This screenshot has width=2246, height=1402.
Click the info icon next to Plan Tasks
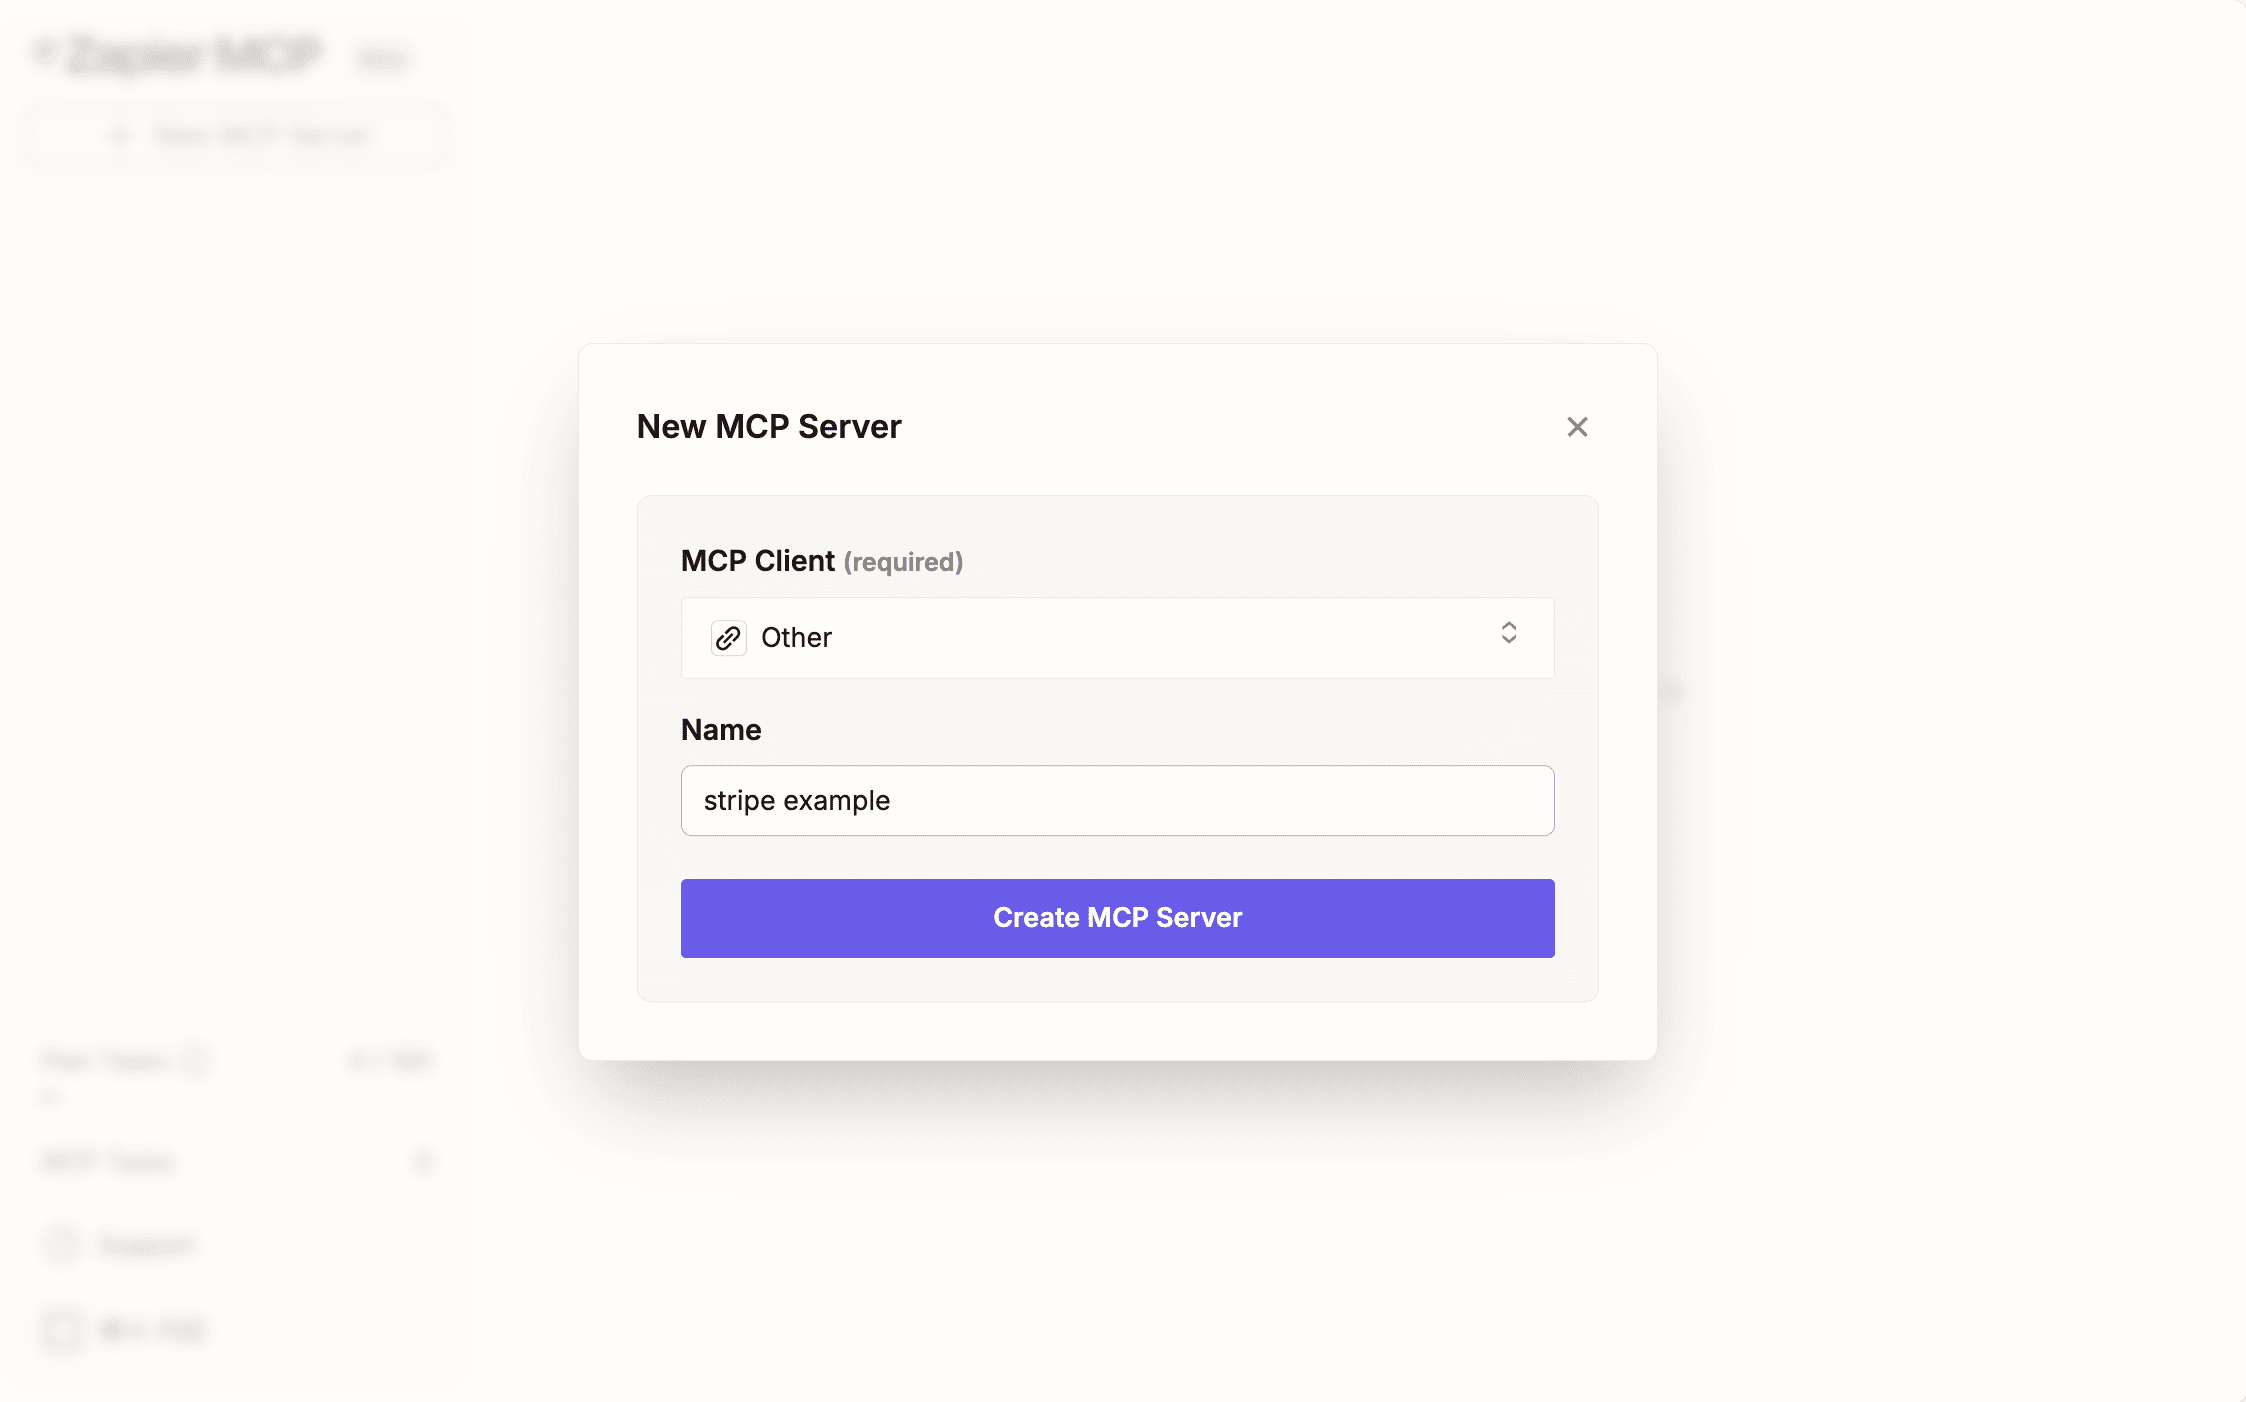pyautogui.click(x=196, y=1059)
